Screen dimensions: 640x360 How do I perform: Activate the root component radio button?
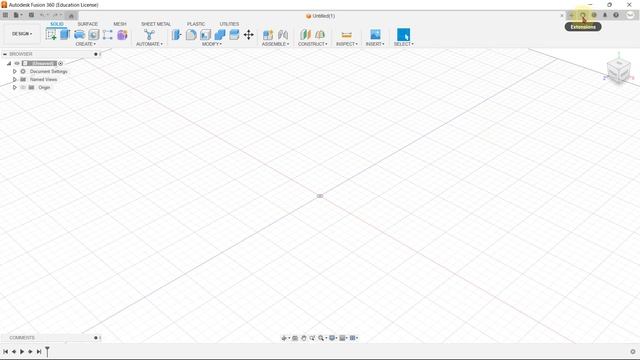[61, 63]
